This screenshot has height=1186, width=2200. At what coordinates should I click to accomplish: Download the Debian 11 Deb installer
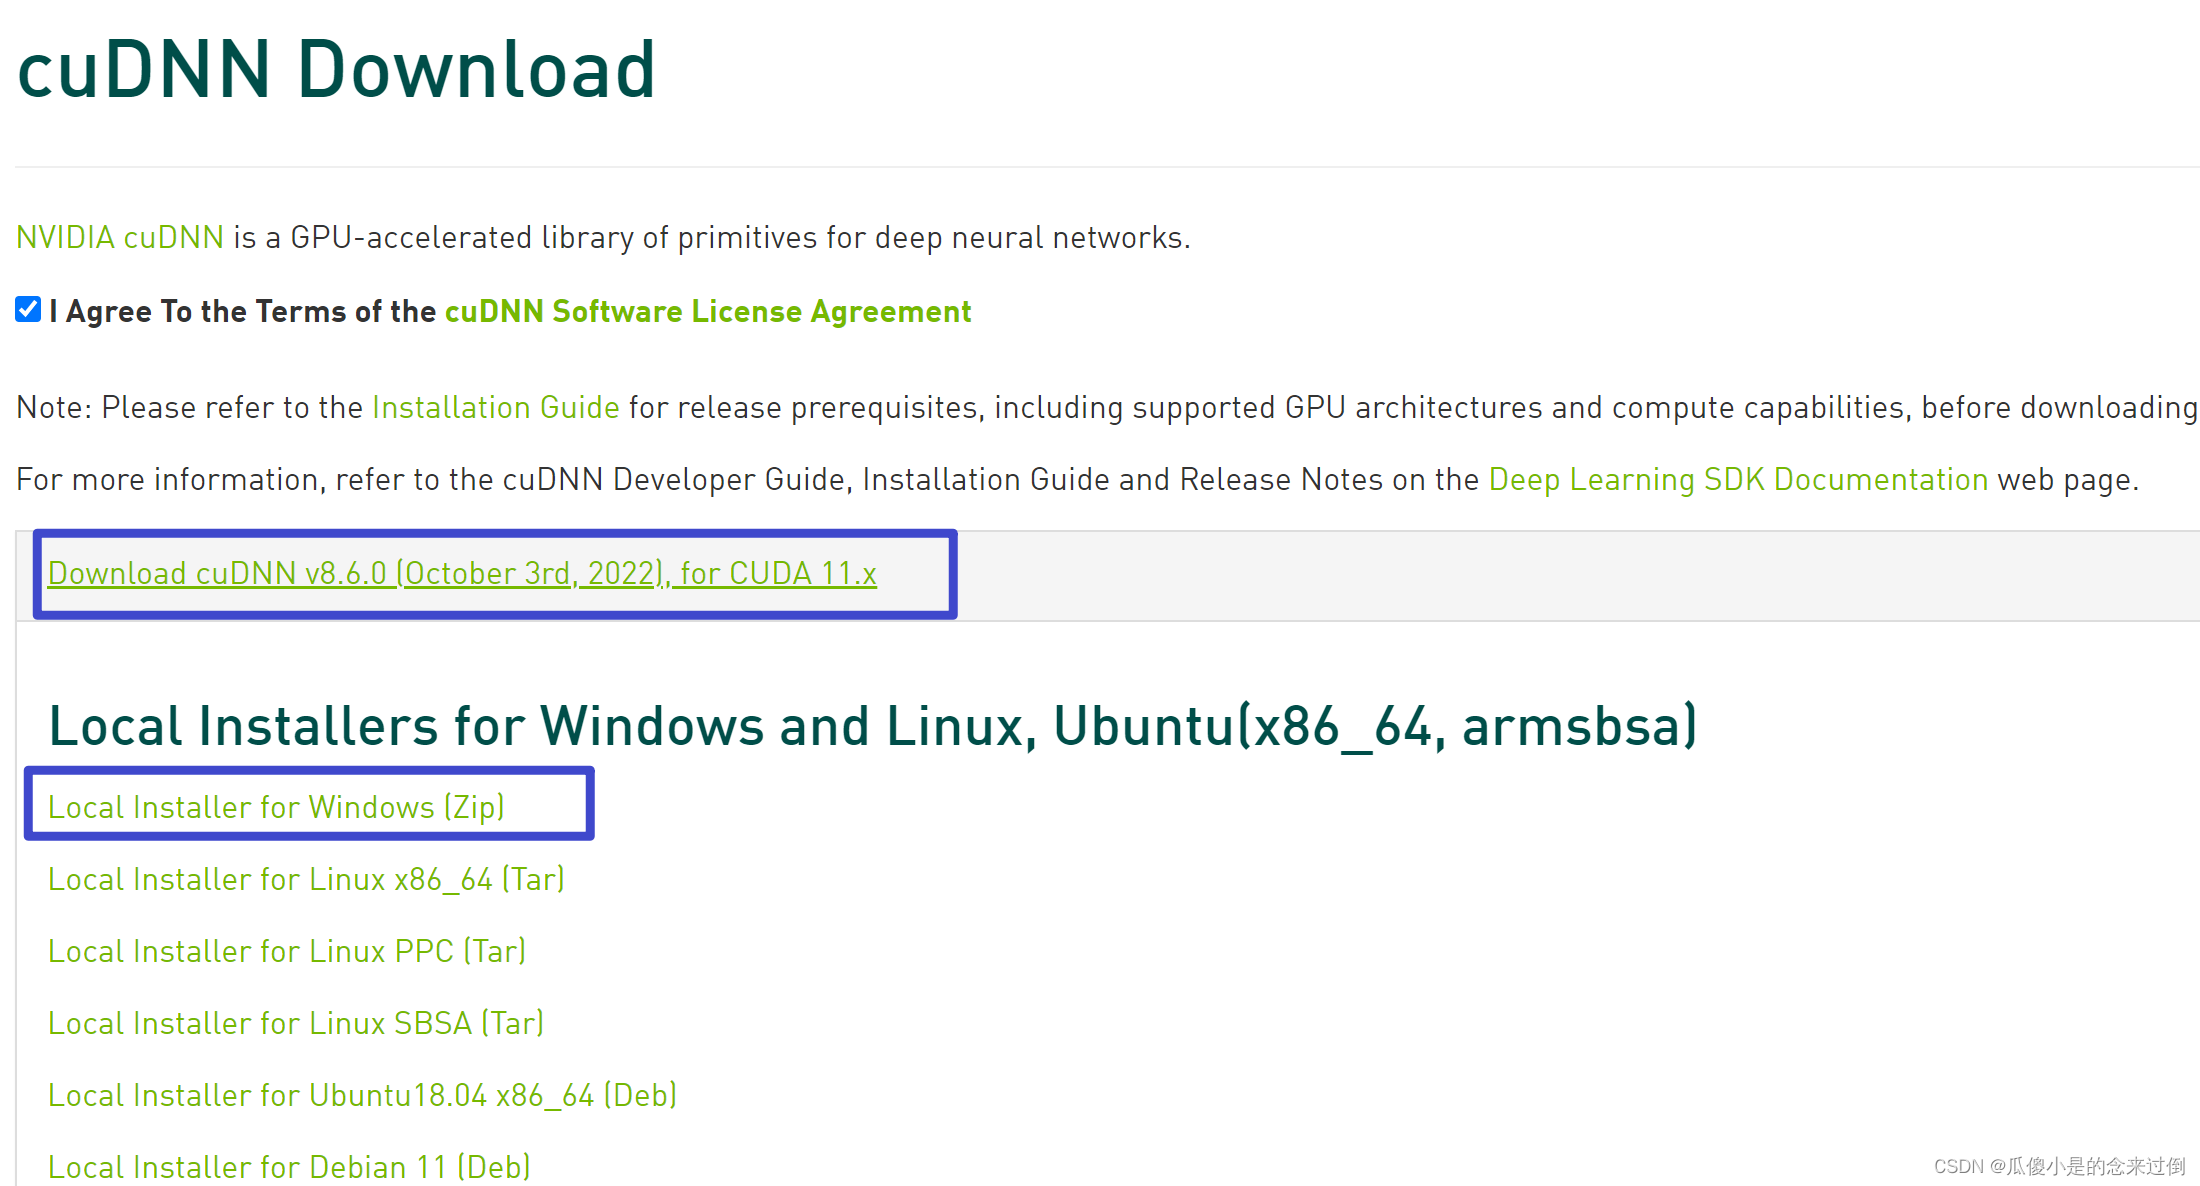click(x=288, y=1166)
